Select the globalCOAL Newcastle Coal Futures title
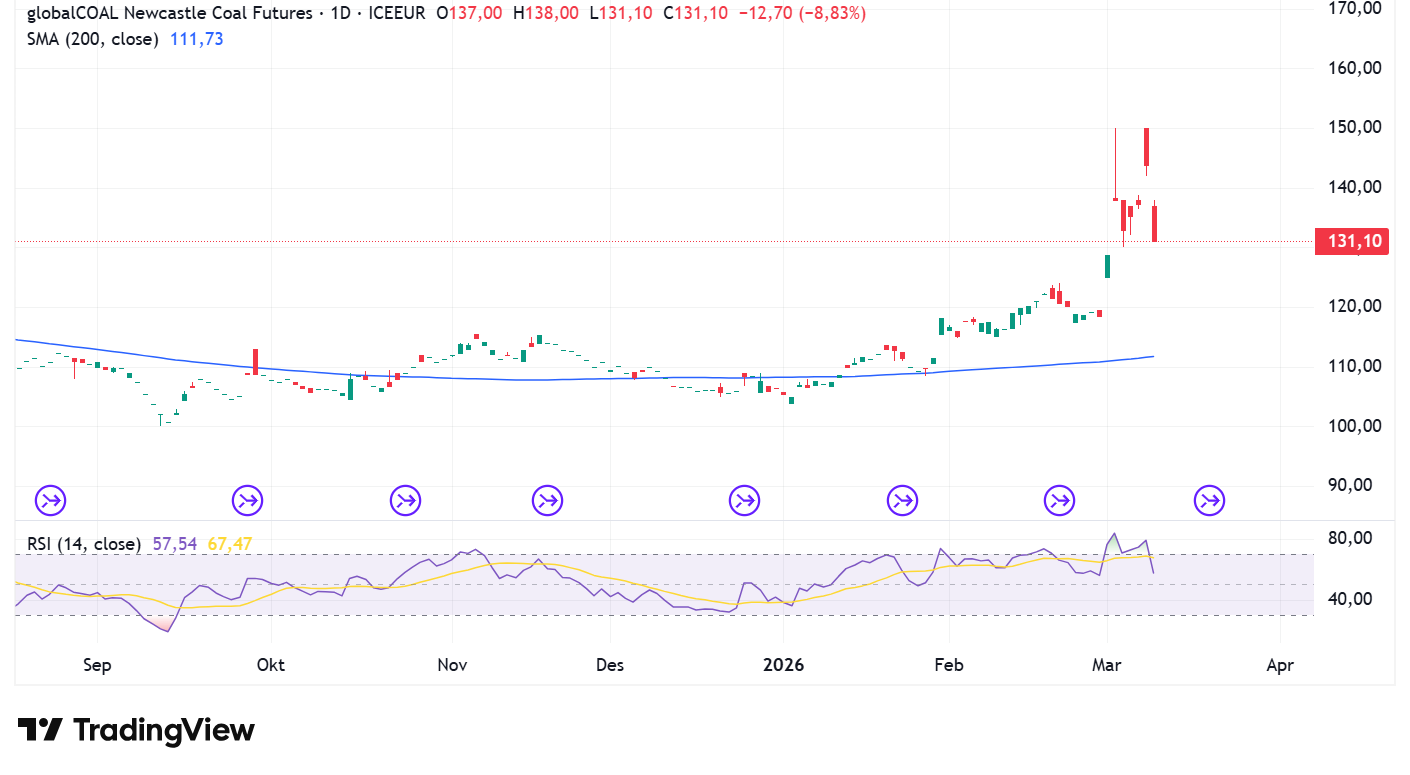 click(x=169, y=13)
